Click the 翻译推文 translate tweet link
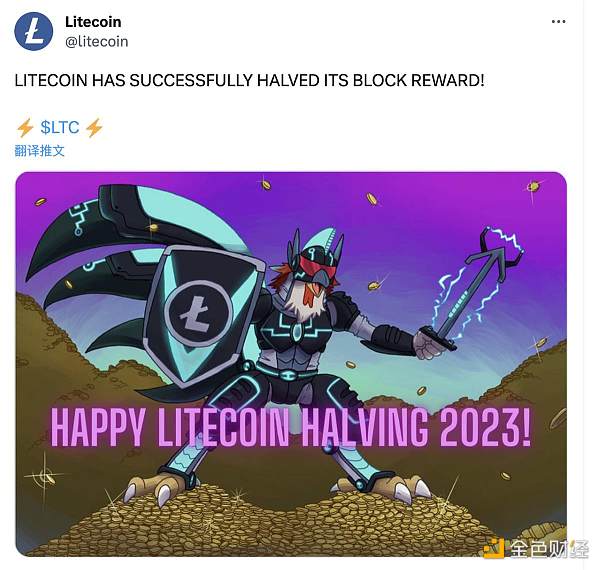600x570 pixels. tap(39, 151)
